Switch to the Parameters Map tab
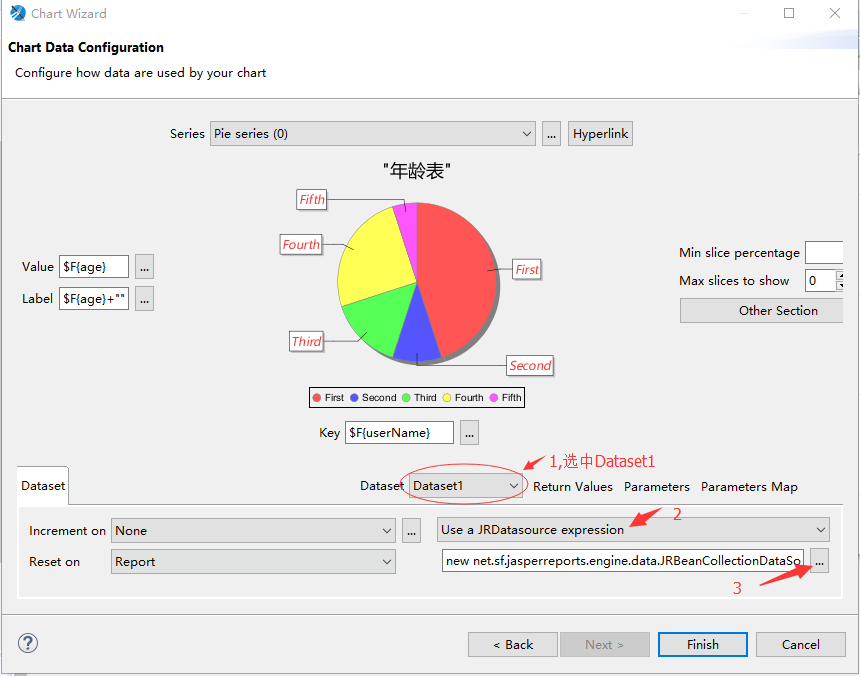 pos(749,487)
